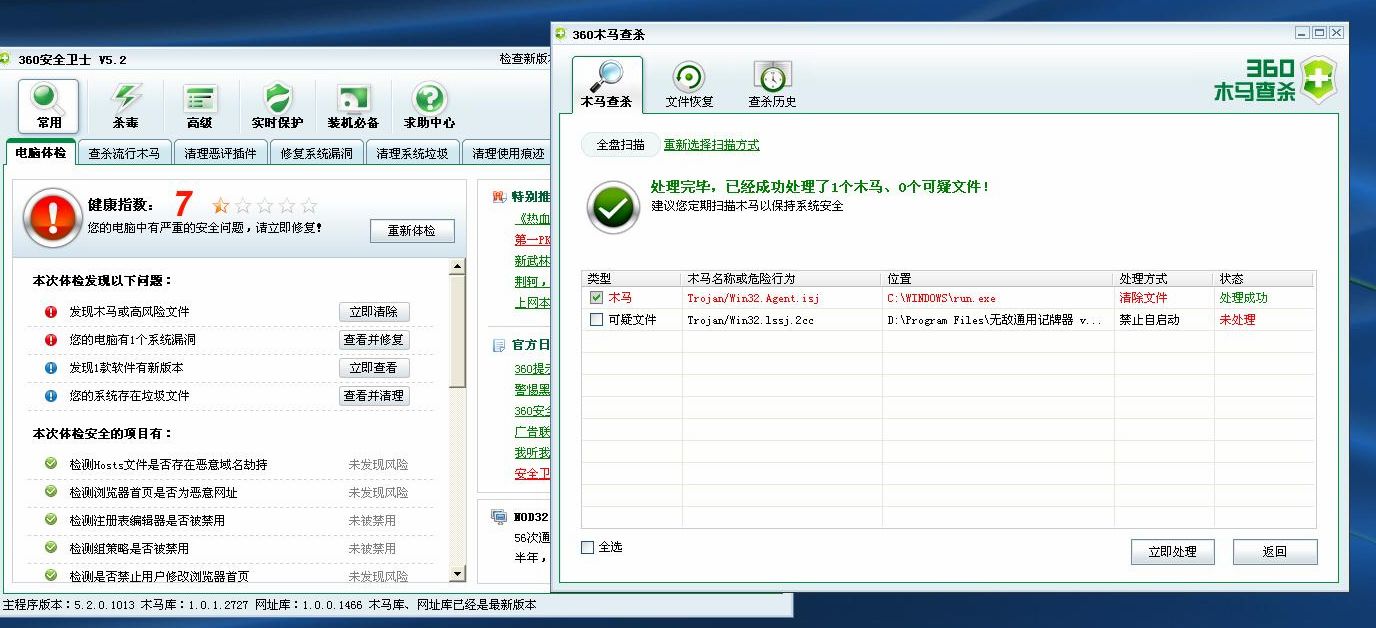Click the first orange health star
This screenshot has height=628, width=1376.
pyautogui.click(x=221, y=205)
